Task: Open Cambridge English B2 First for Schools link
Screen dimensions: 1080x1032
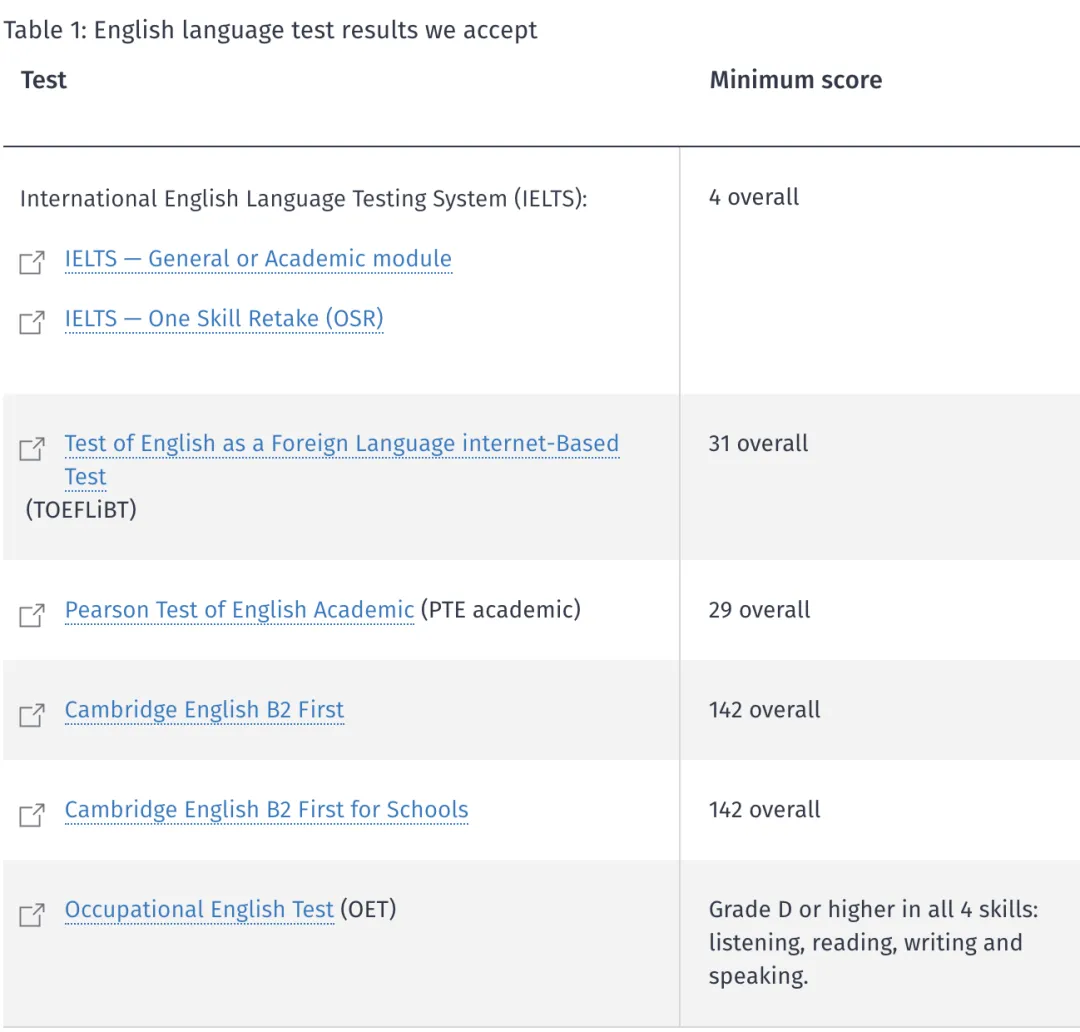Action: (x=267, y=809)
